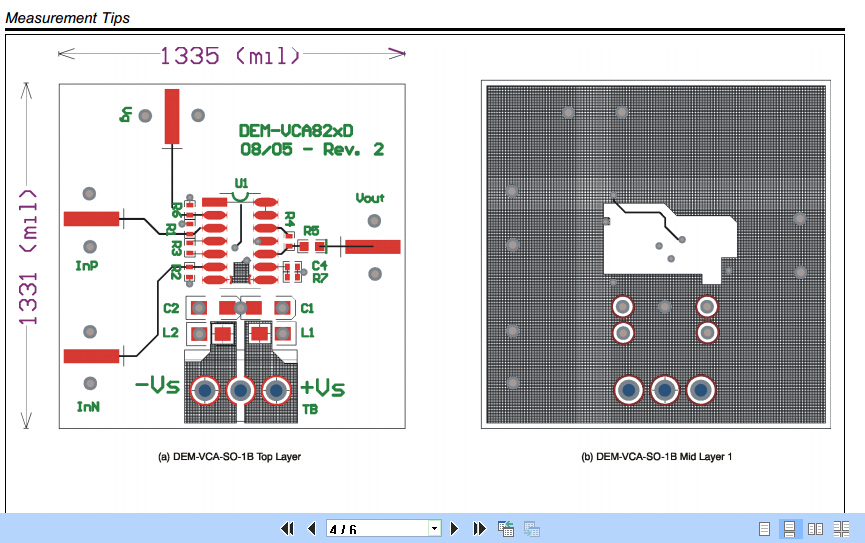
Task: Go to the next page
Action: [454, 529]
